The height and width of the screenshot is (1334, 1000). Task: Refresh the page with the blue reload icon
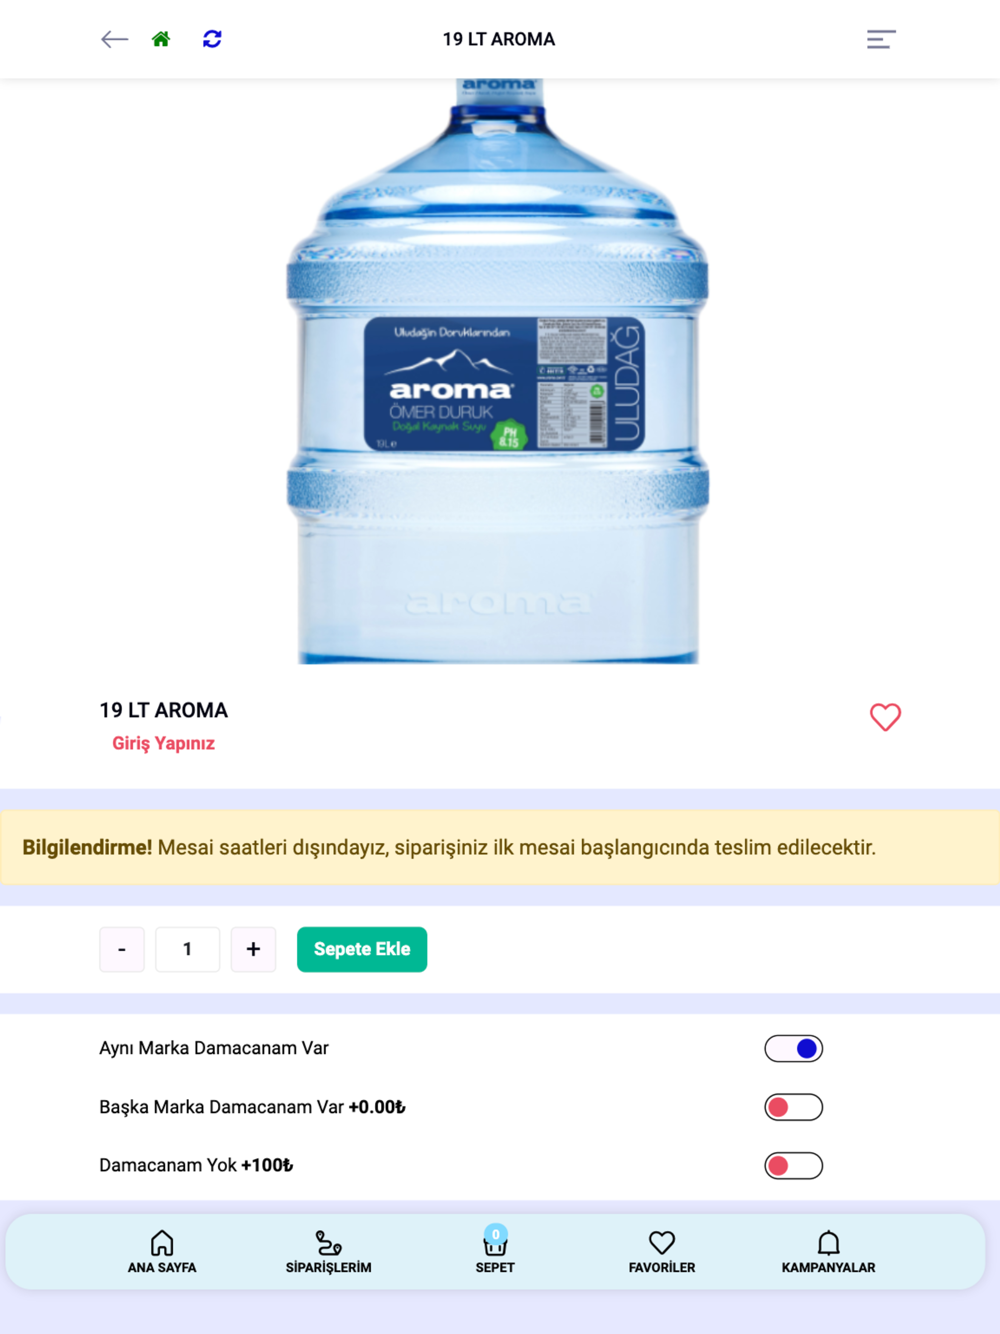pos(212,39)
